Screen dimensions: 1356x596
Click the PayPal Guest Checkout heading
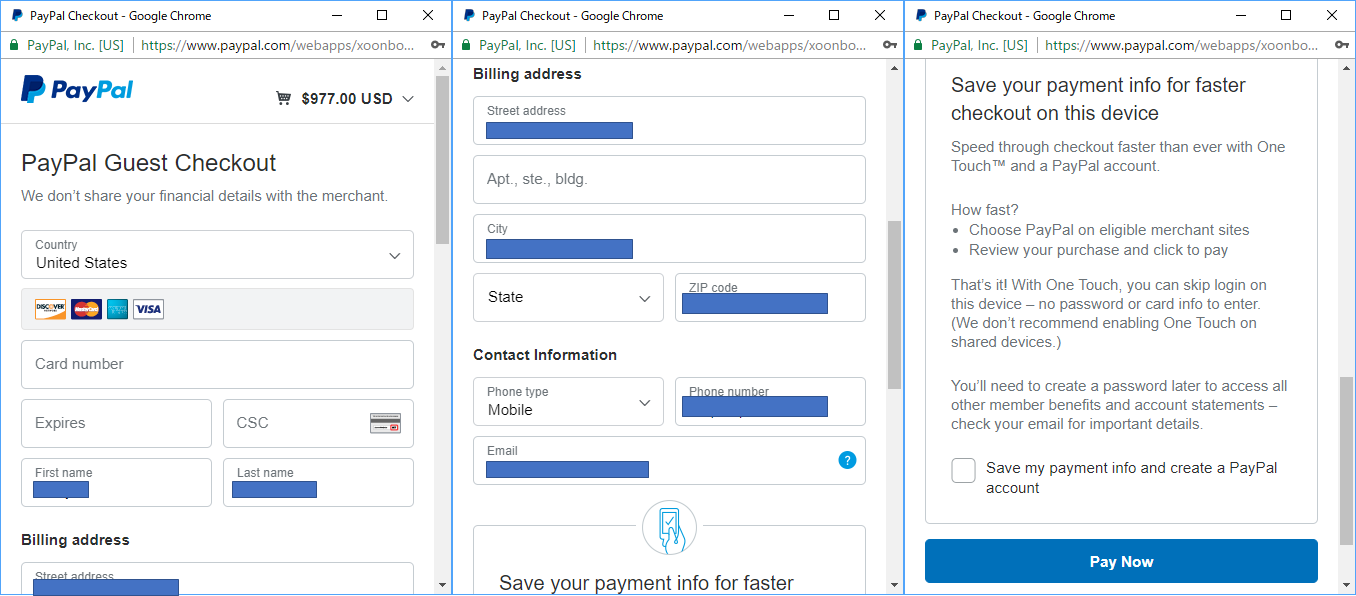point(149,163)
